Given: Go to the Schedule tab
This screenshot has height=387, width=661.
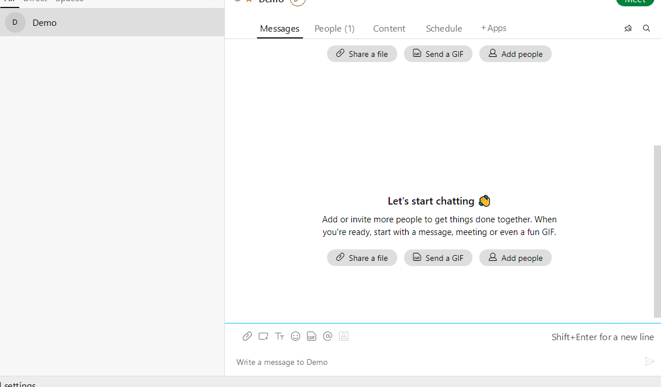Looking at the screenshot, I should (443, 29).
